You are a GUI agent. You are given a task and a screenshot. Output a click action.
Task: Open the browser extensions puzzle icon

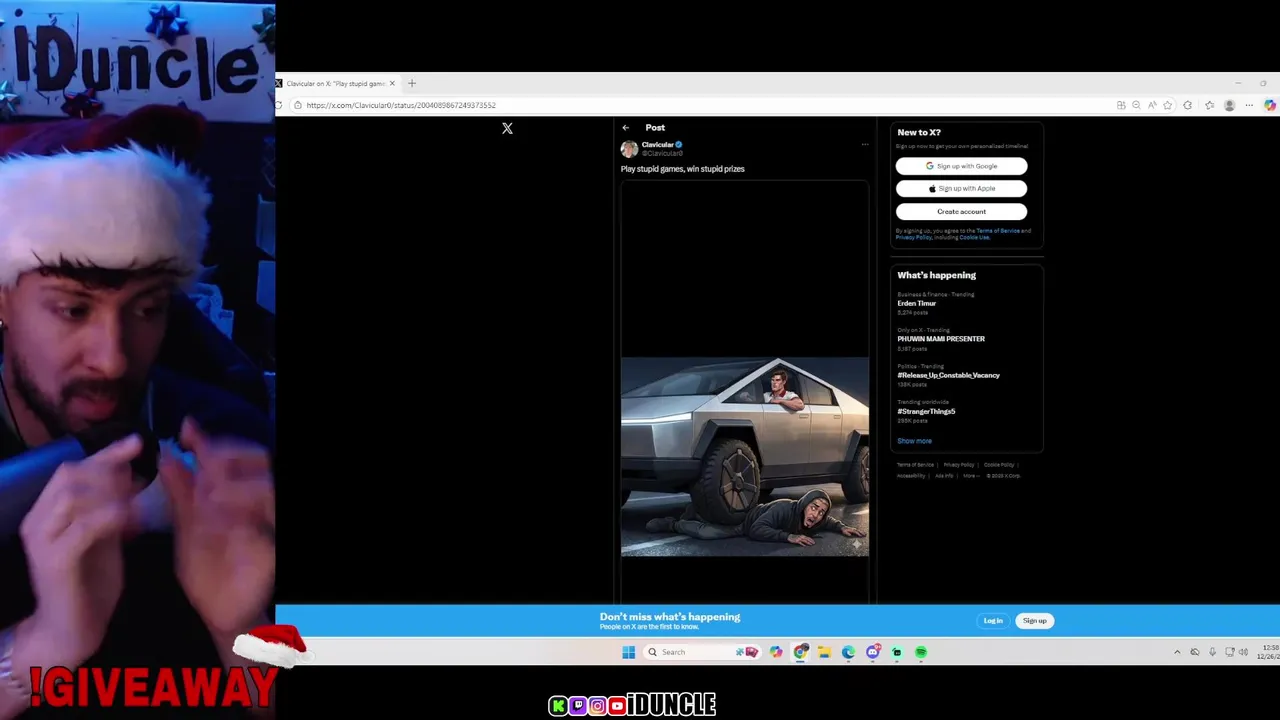click(x=1188, y=105)
